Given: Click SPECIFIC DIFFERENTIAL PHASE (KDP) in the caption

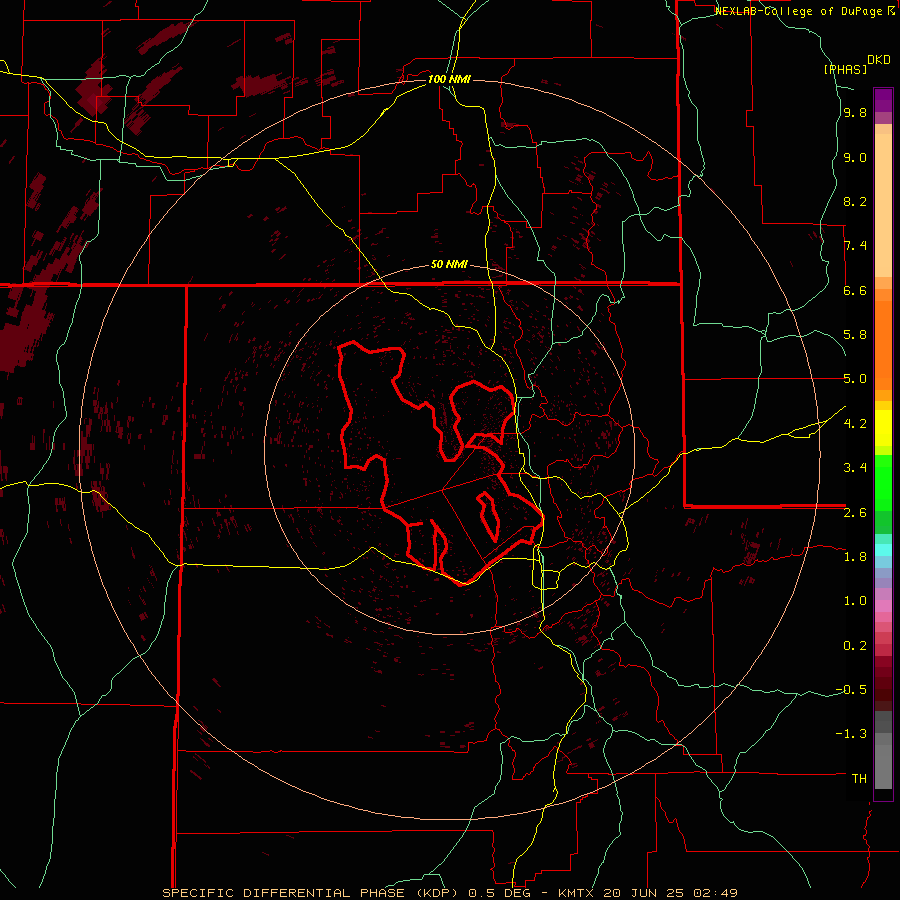Looking at the screenshot, I should pos(312,893).
